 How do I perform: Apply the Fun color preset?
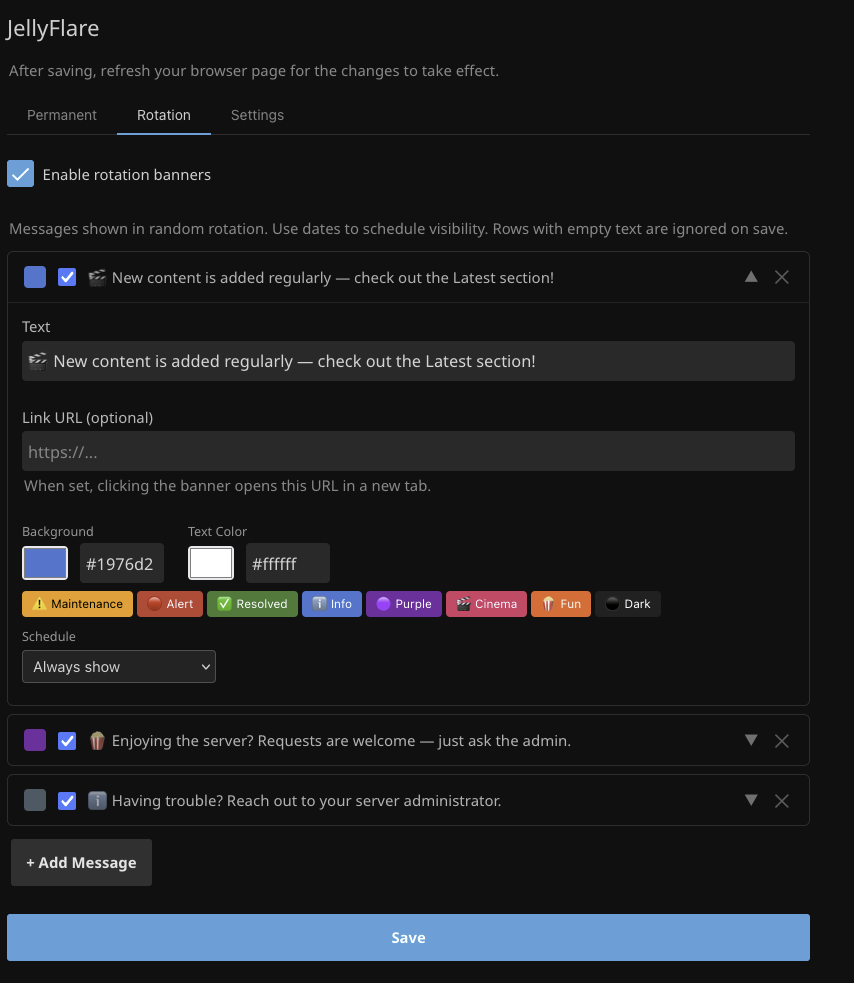pyautogui.click(x=561, y=604)
